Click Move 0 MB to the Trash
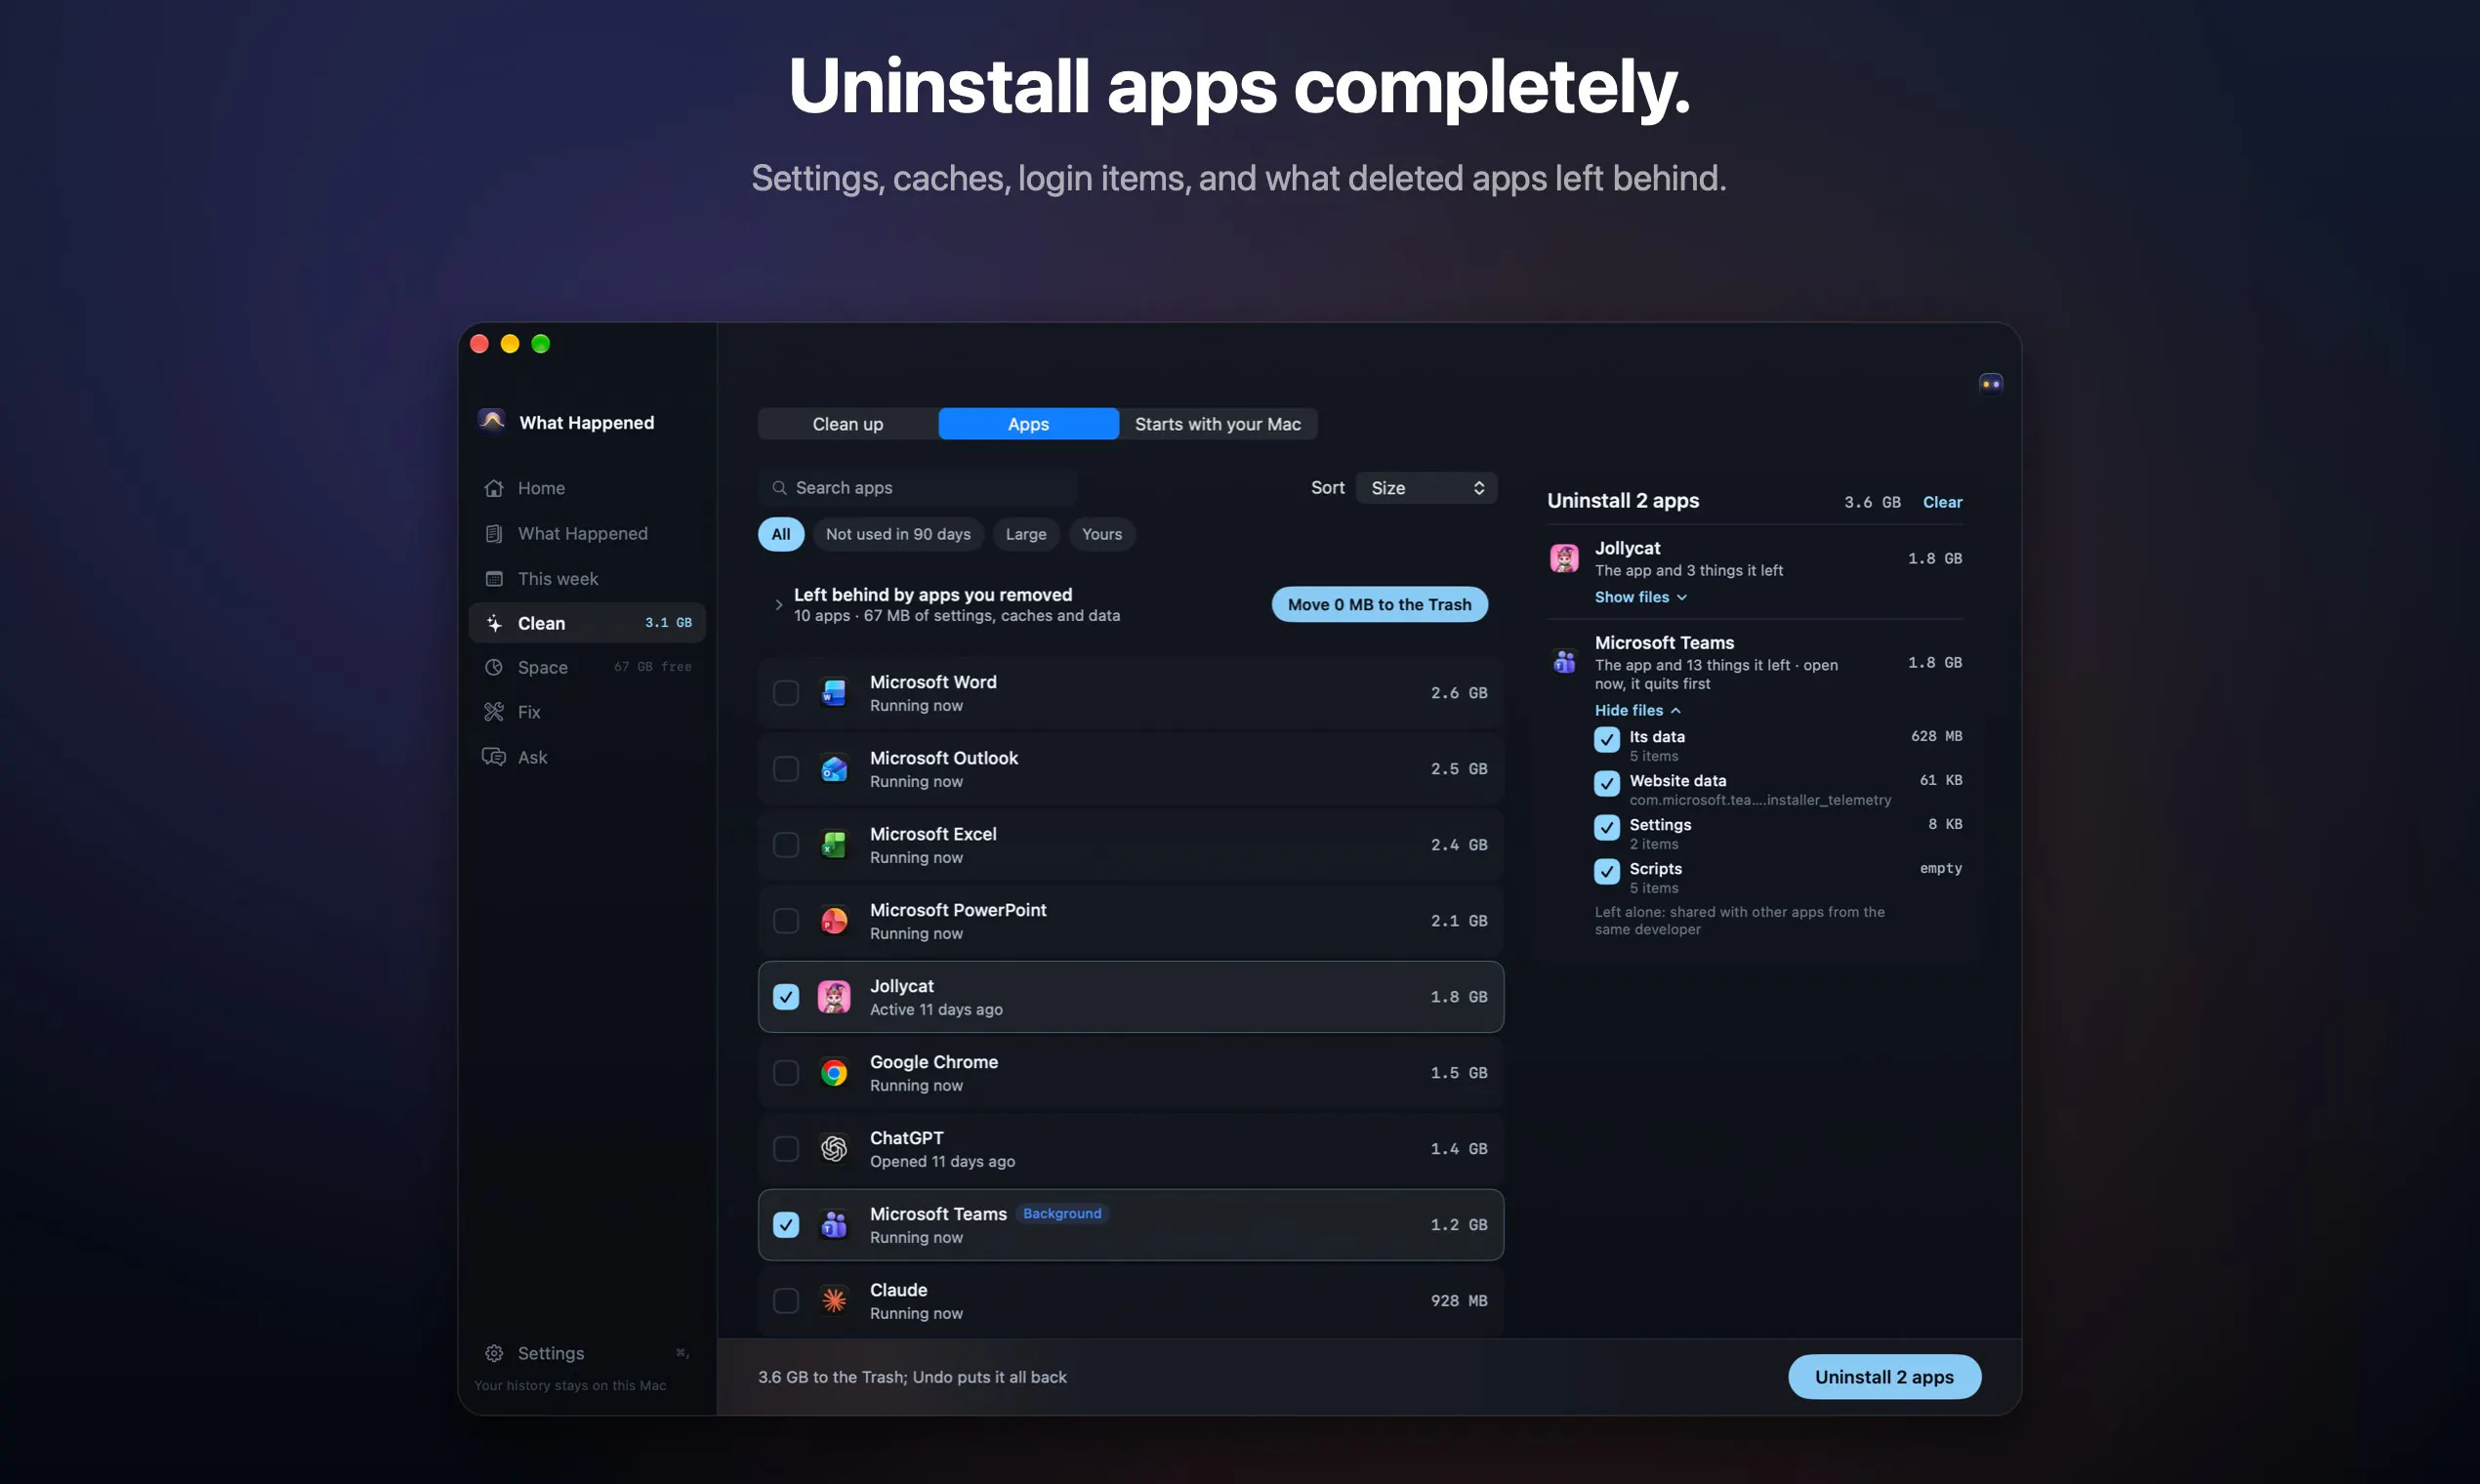The height and width of the screenshot is (1484, 2480). click(1379, 604)
